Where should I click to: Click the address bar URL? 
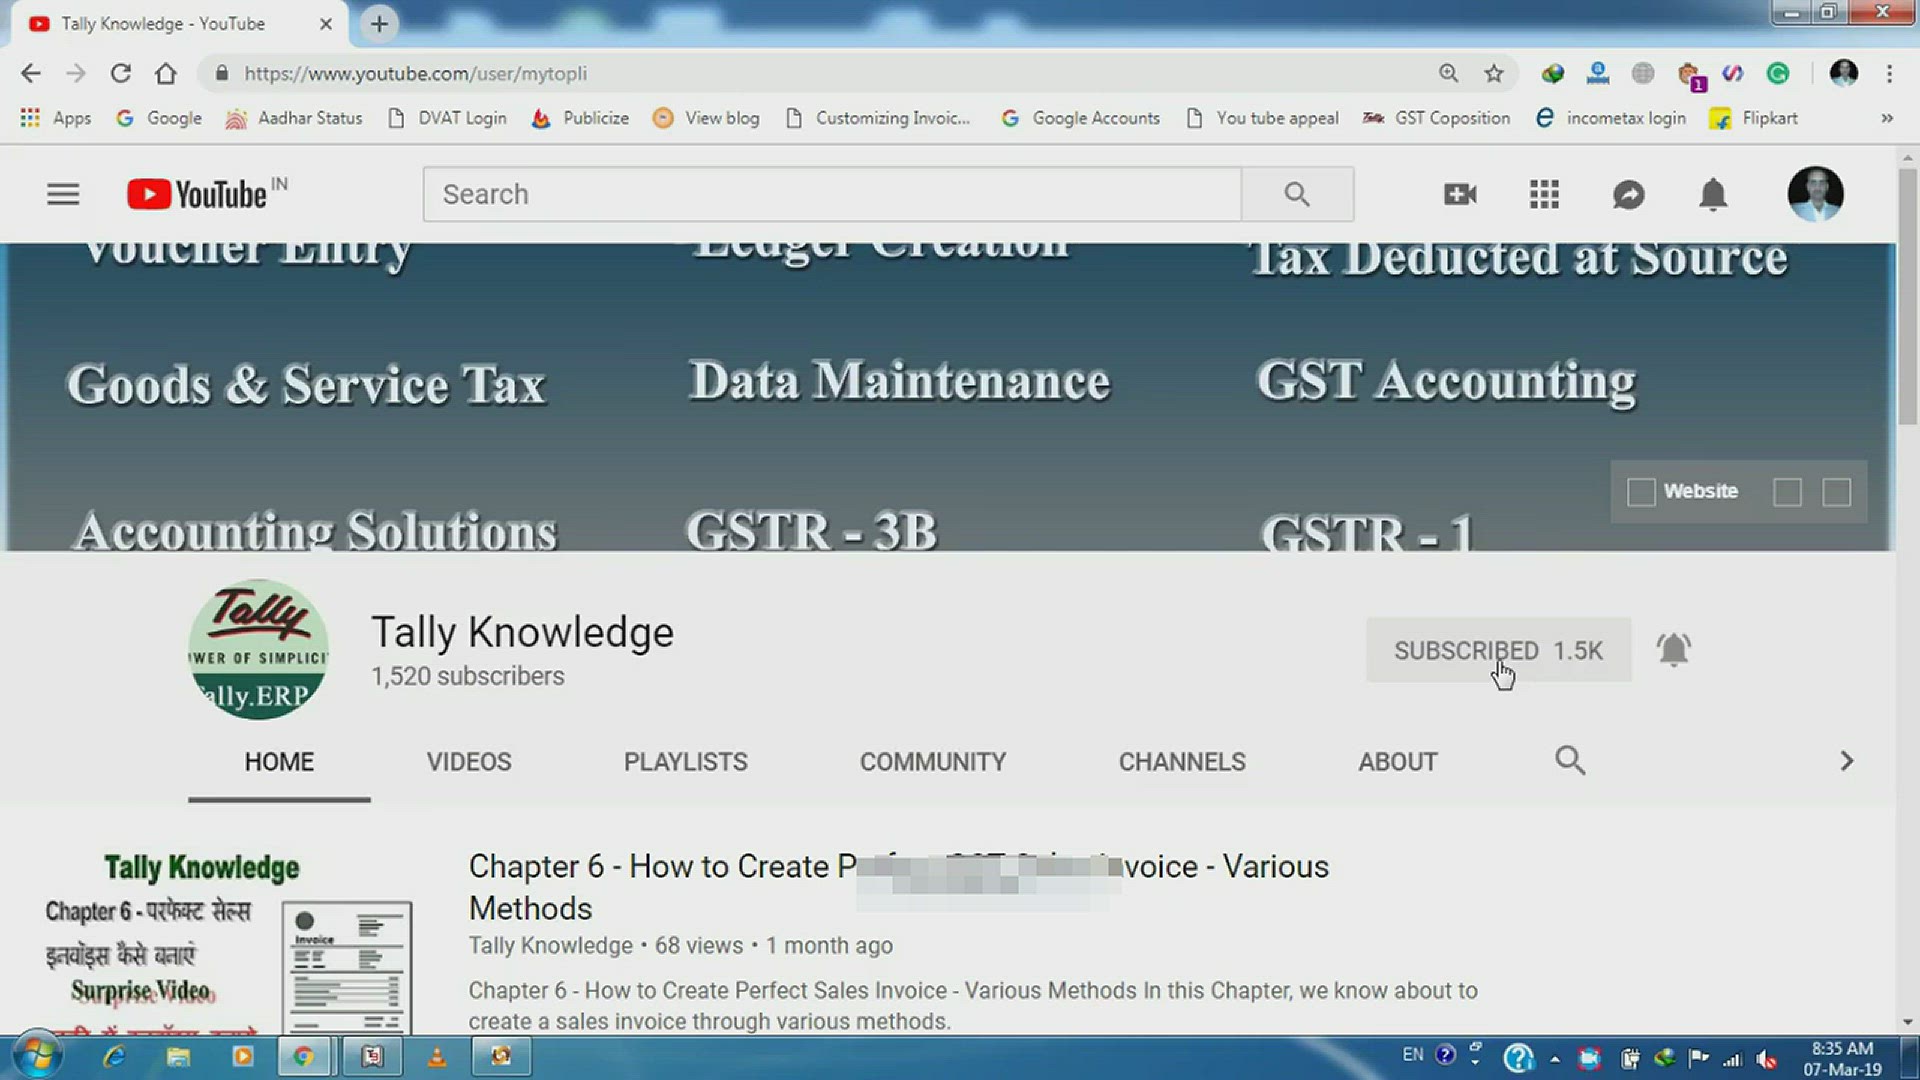(415, 73)
